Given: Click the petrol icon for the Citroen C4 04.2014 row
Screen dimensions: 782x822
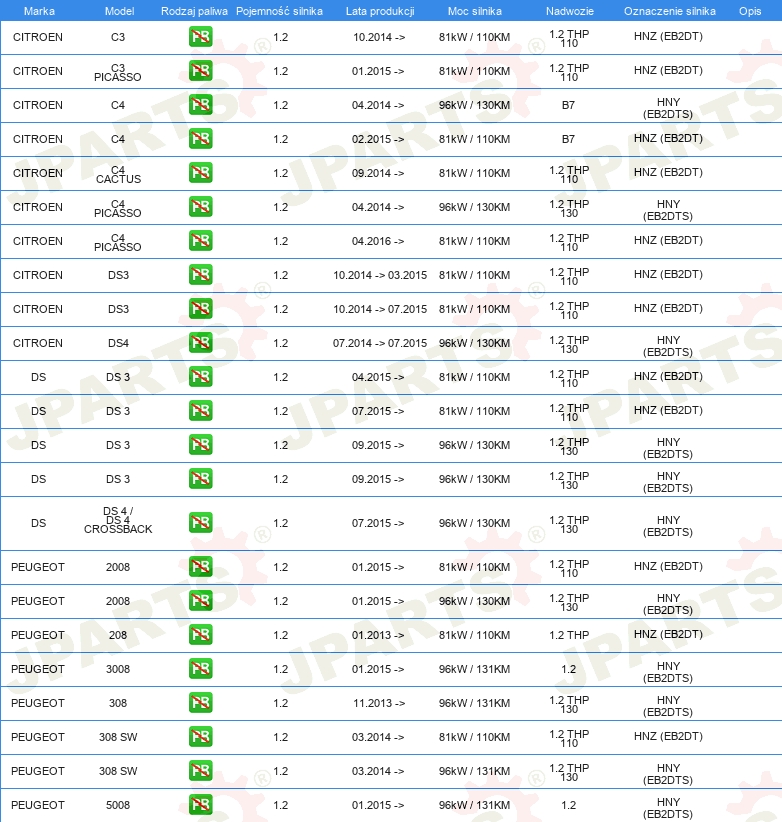Looking at the screenshot, I should pyautogui.click(x=201, y=105).
